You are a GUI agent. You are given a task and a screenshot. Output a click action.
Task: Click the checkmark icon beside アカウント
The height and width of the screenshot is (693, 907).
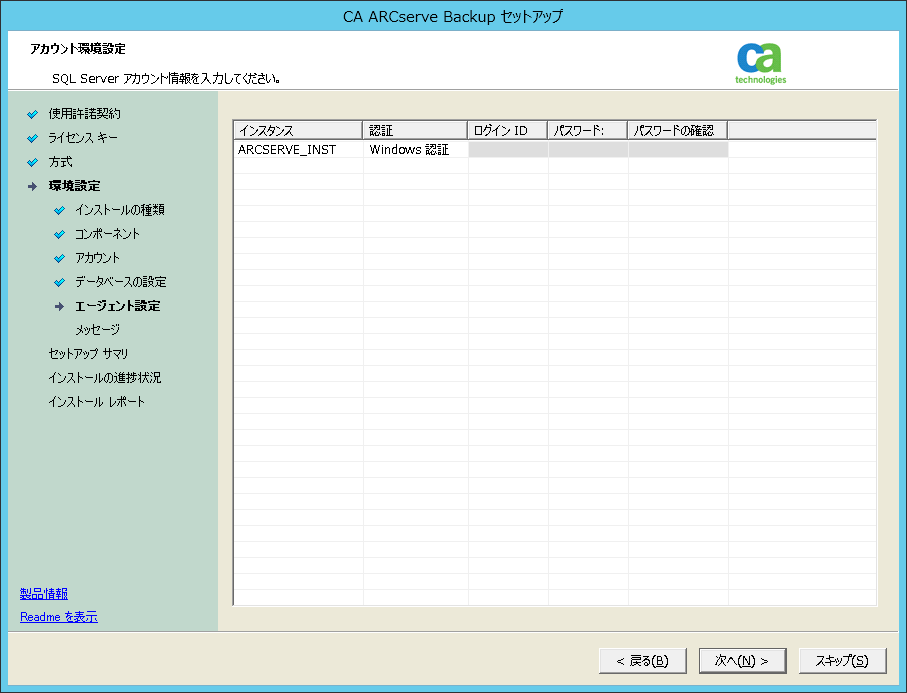[59, 258]
